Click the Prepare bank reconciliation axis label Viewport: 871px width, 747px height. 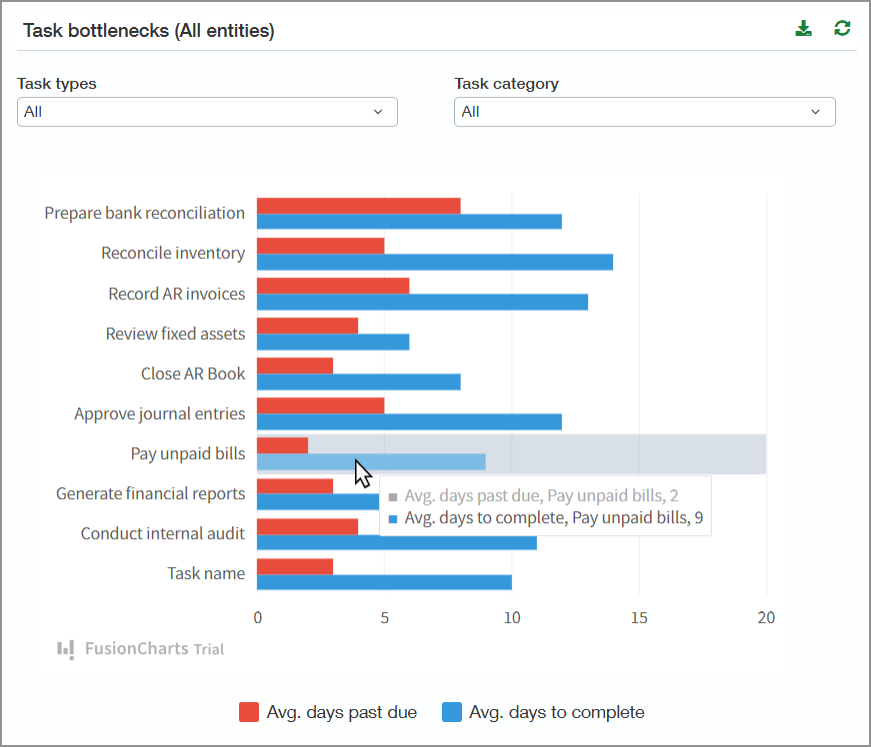click(x=143, y=213)
